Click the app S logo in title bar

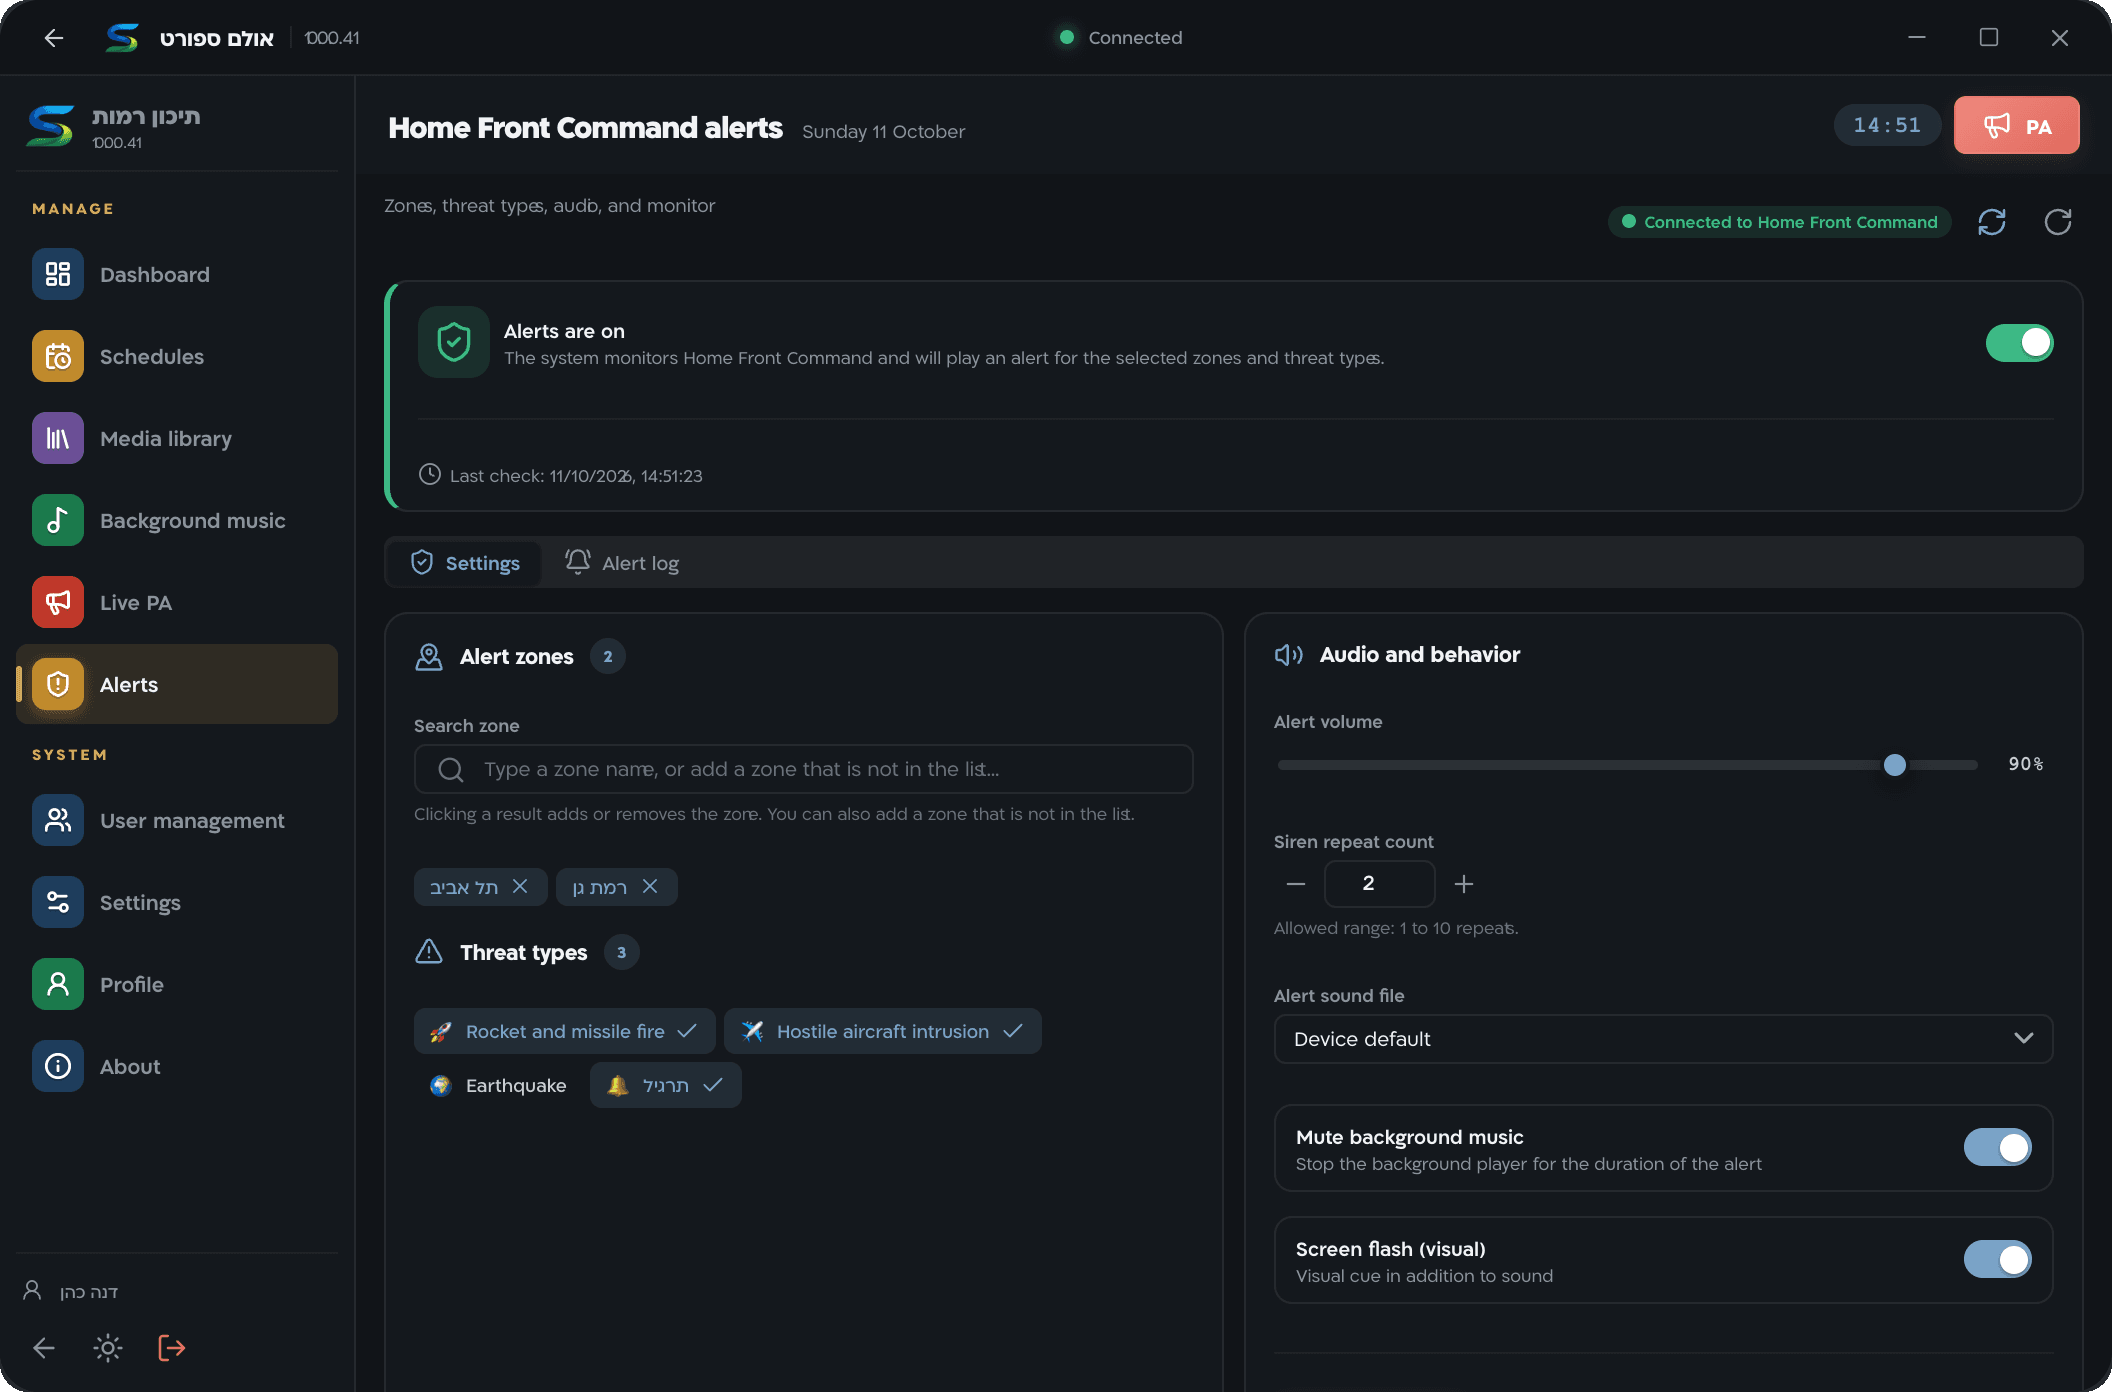point(122,38)
